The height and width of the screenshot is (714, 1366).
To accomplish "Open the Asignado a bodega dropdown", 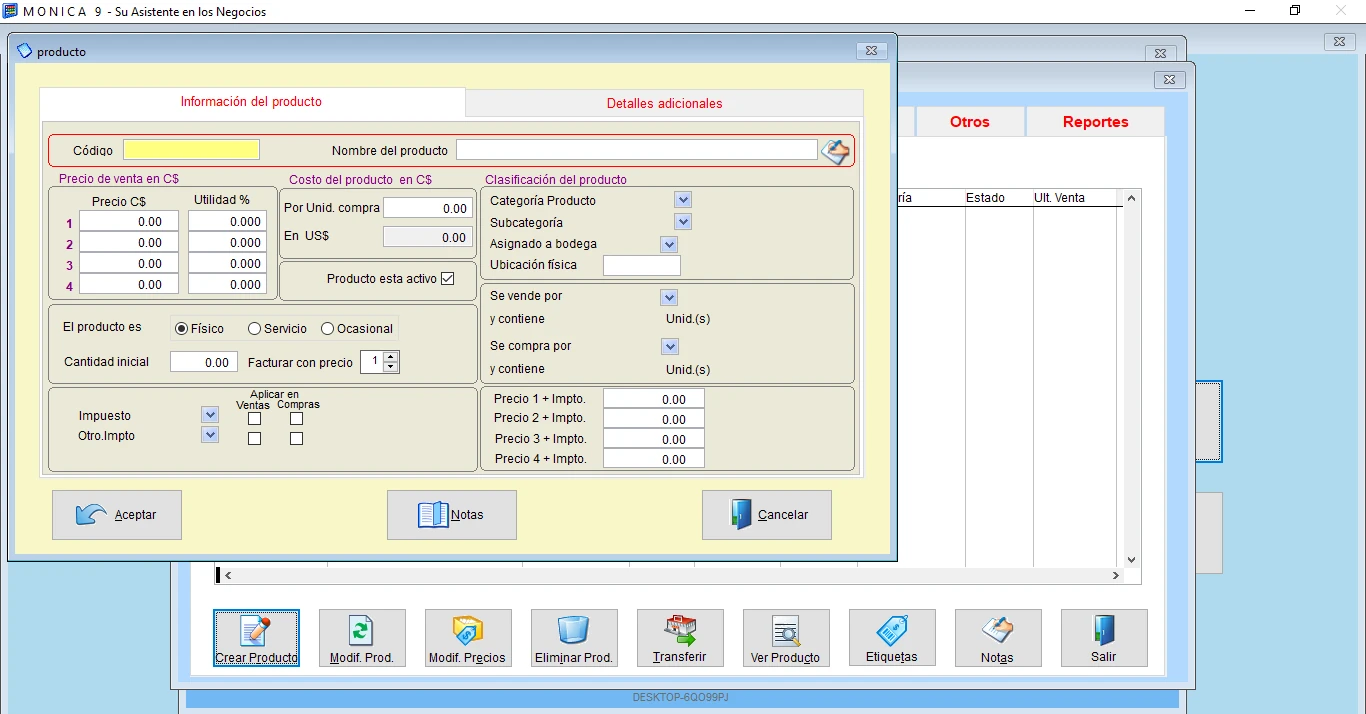I will [x=667, y=243].
